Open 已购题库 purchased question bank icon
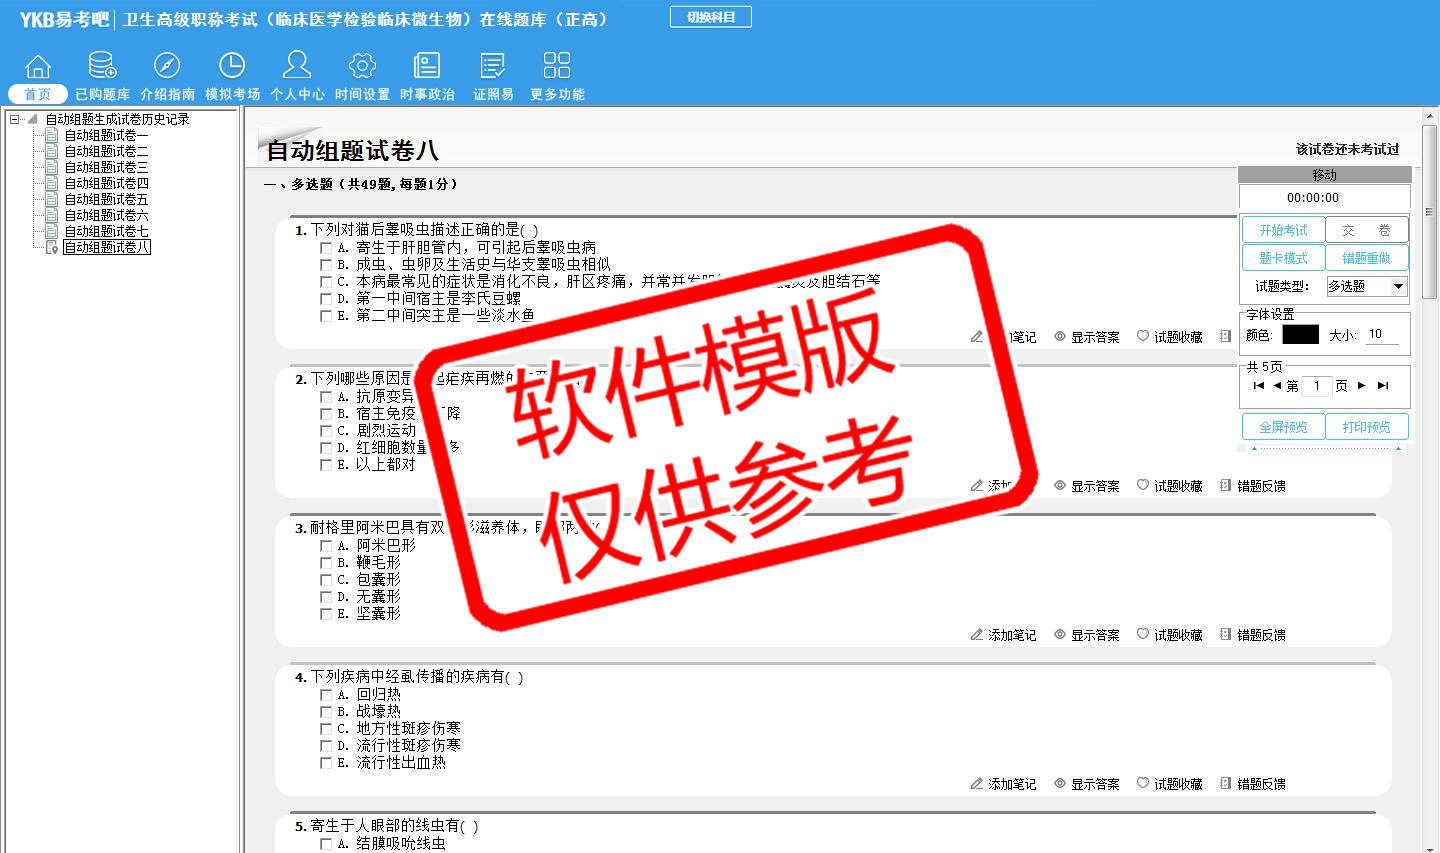 (102, 67)
